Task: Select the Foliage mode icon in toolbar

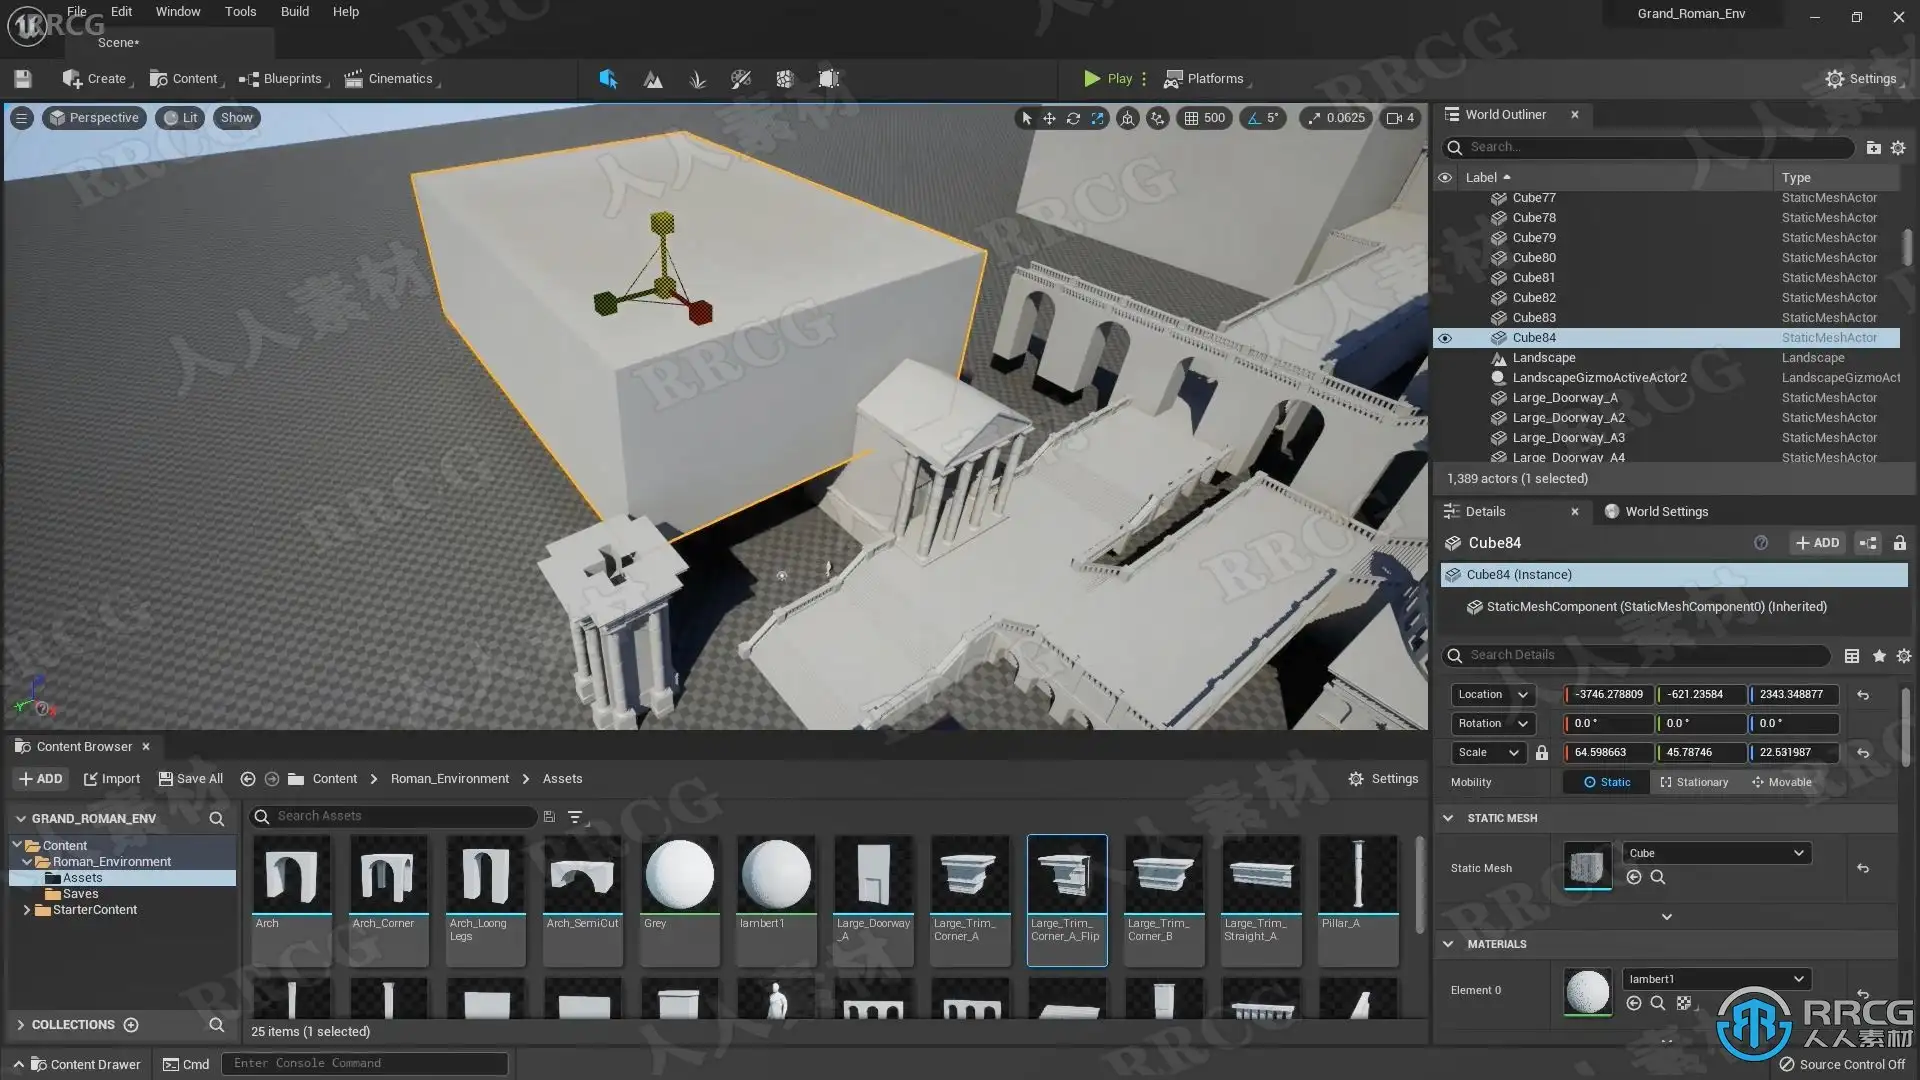Action: pyautogui.click(x=697, y=79)
